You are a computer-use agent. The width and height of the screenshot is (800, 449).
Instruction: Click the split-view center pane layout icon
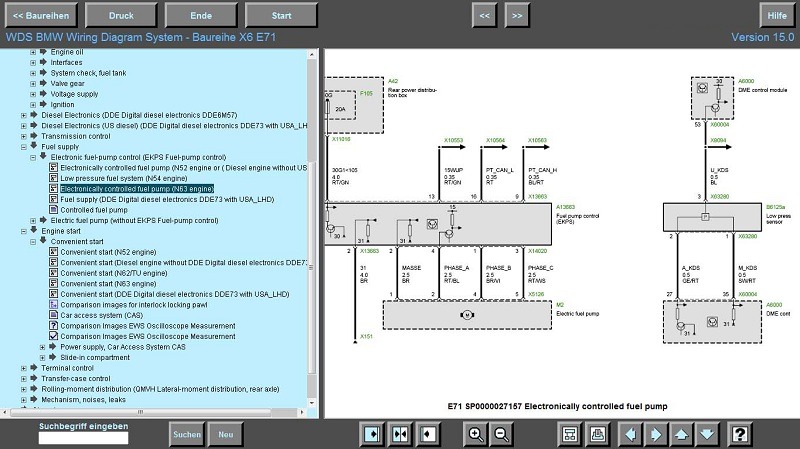point(400,434)
